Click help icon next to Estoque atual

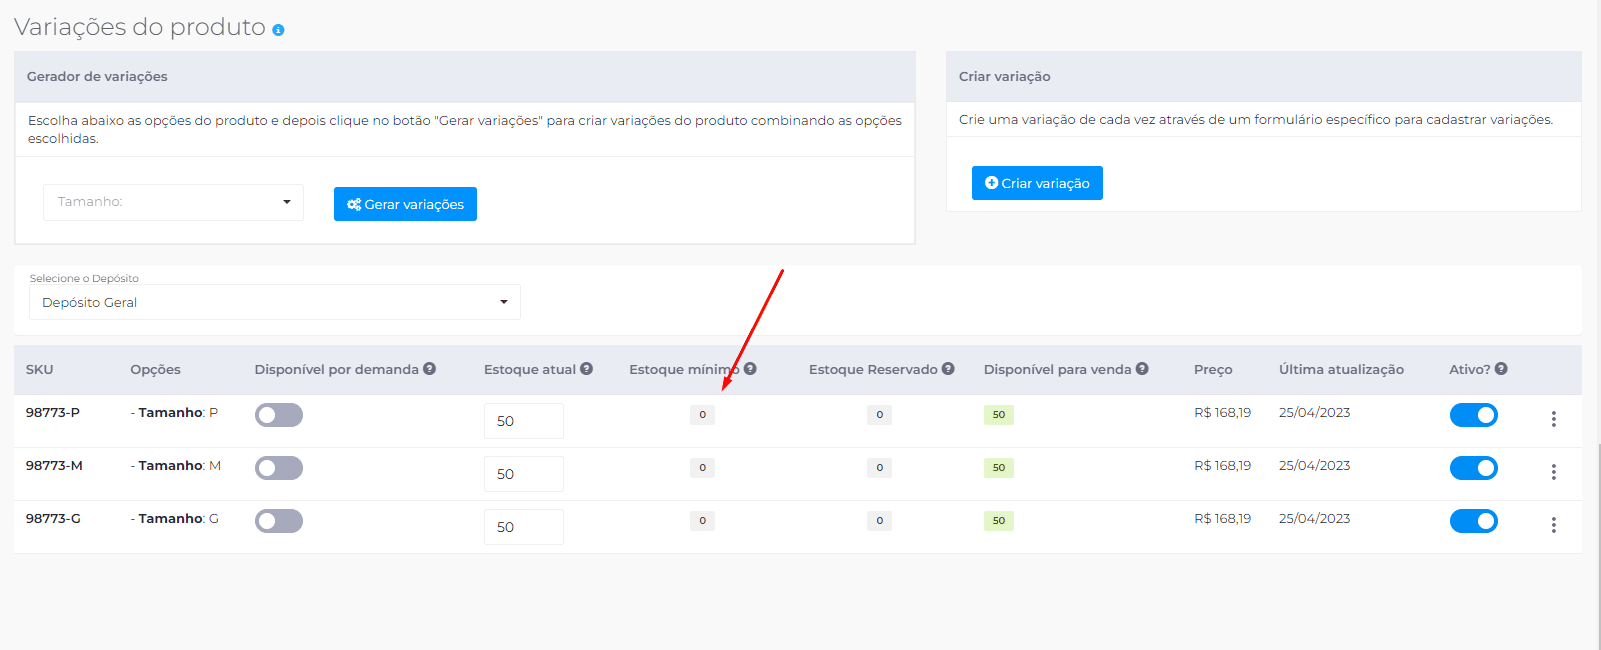[586, 369]
